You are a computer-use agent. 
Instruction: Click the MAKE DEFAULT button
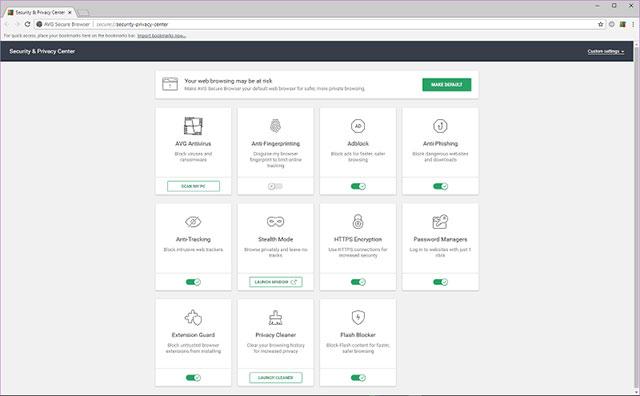[x=447, y=85]
